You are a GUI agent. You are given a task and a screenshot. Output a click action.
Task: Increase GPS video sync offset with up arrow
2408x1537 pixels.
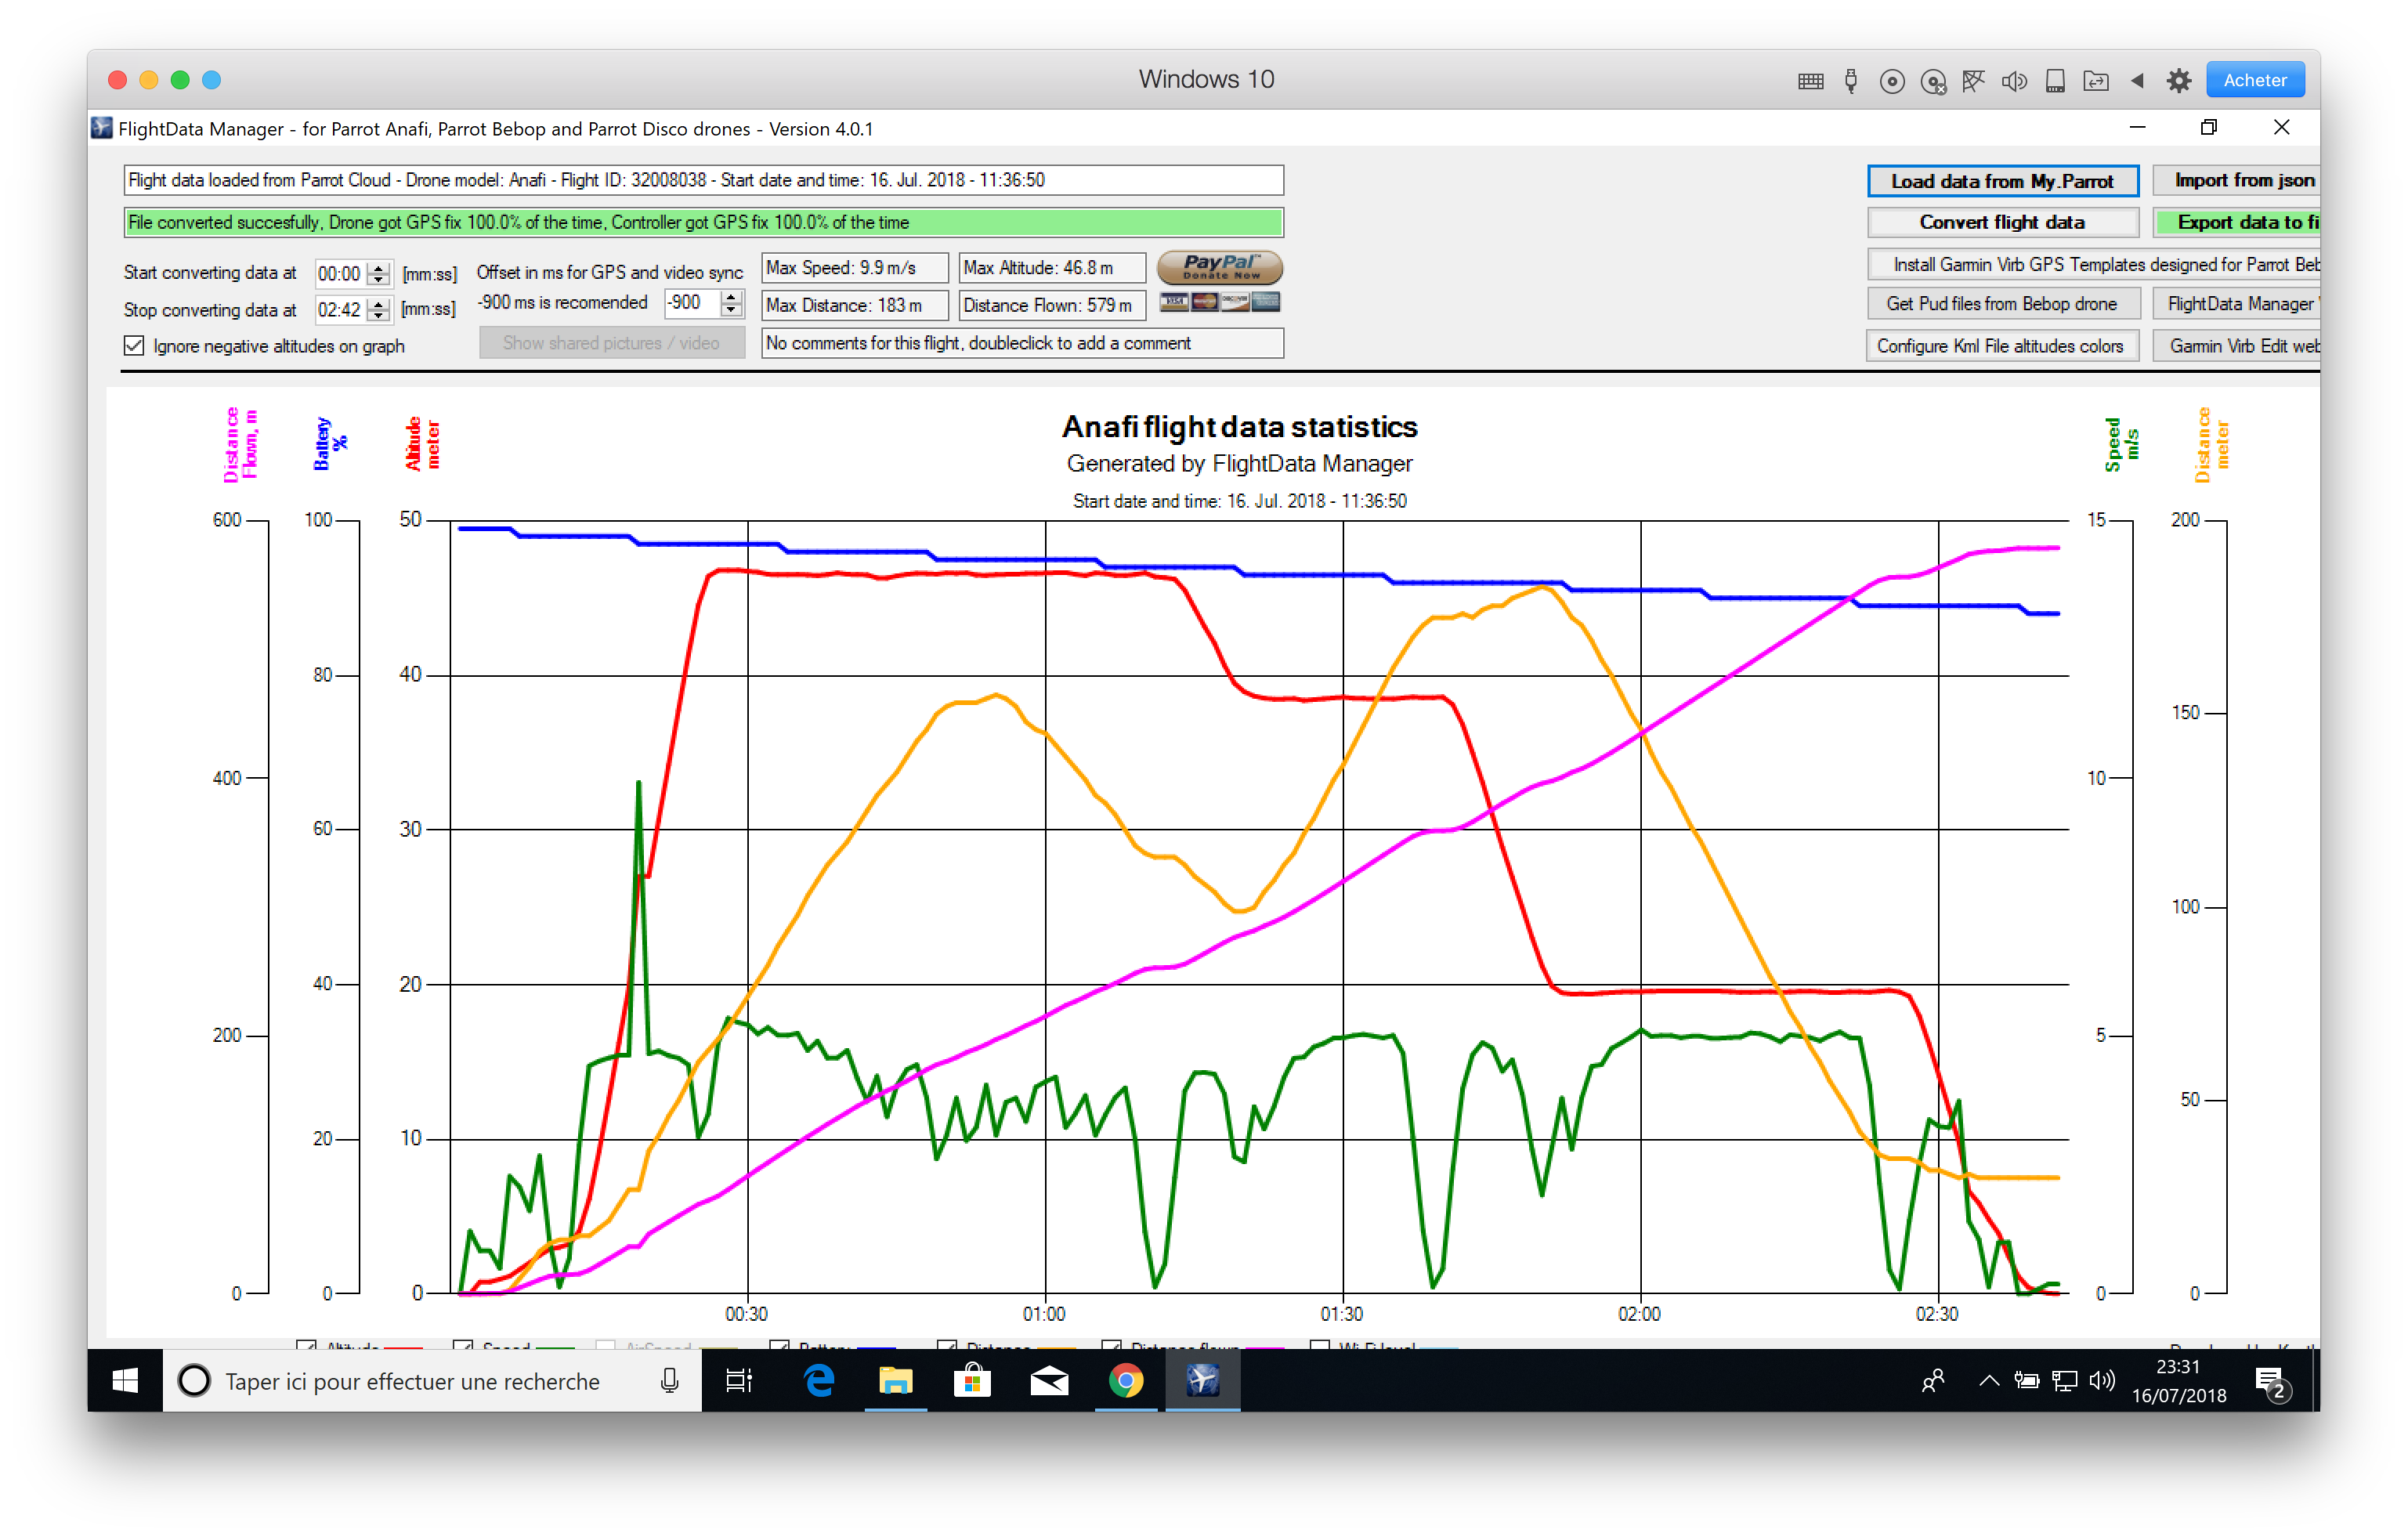point(732,297)
